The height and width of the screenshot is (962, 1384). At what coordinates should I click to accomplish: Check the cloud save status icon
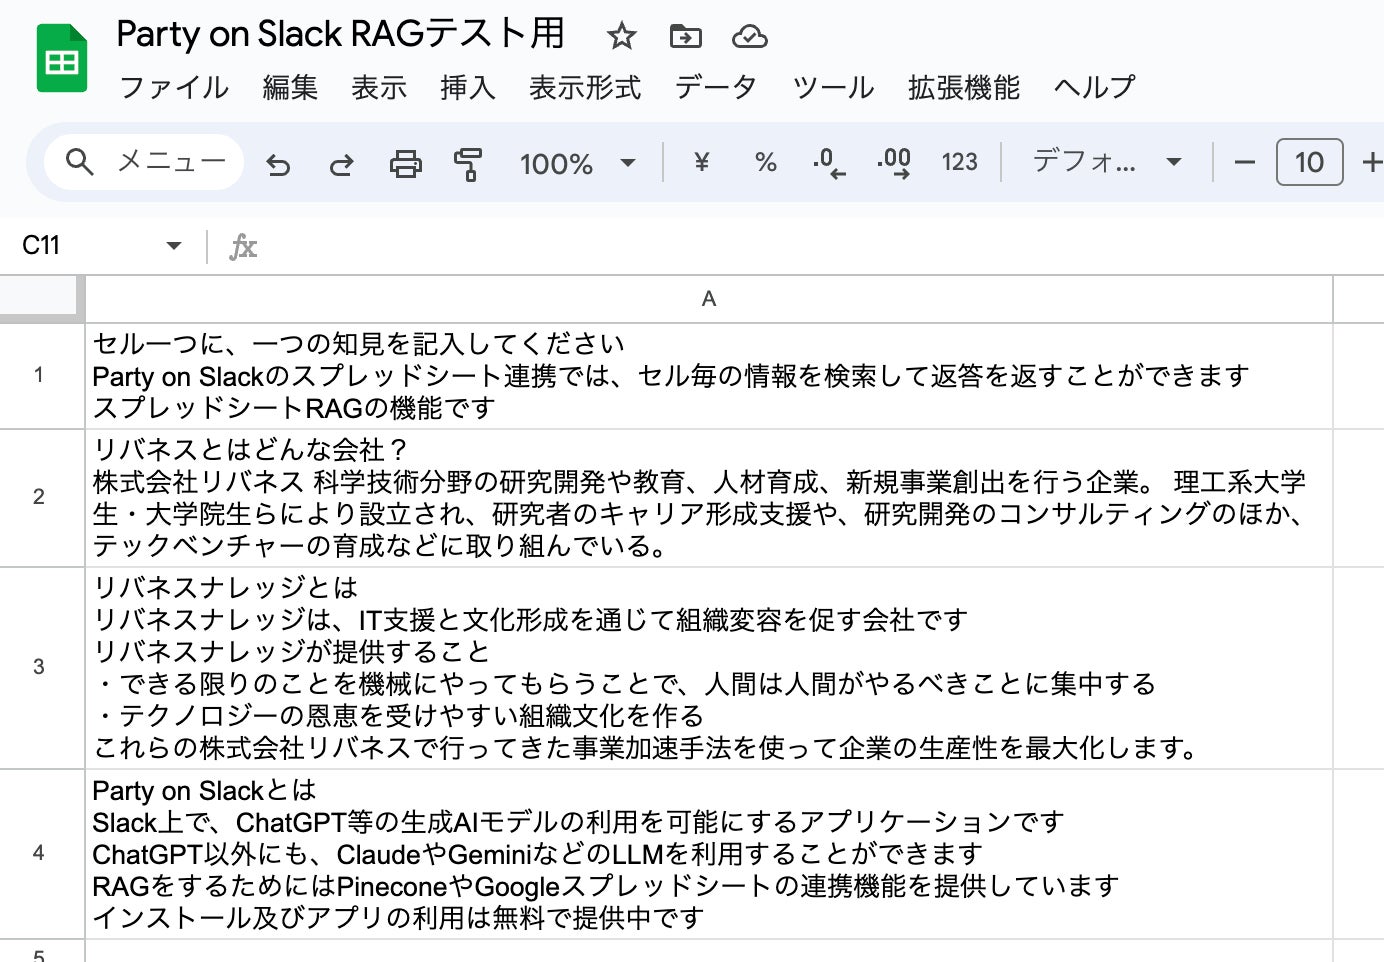tap(749, 37)
